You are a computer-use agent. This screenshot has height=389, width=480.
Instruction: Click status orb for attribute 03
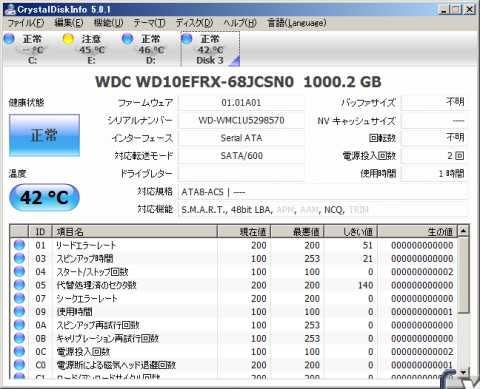(x=19, y=258)
